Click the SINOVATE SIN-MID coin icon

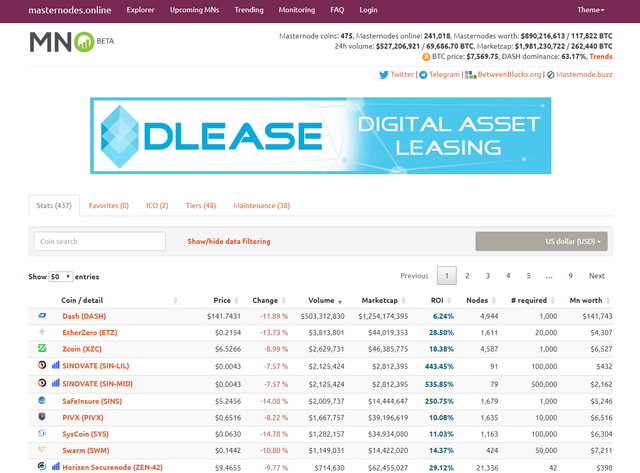(42, 383)
